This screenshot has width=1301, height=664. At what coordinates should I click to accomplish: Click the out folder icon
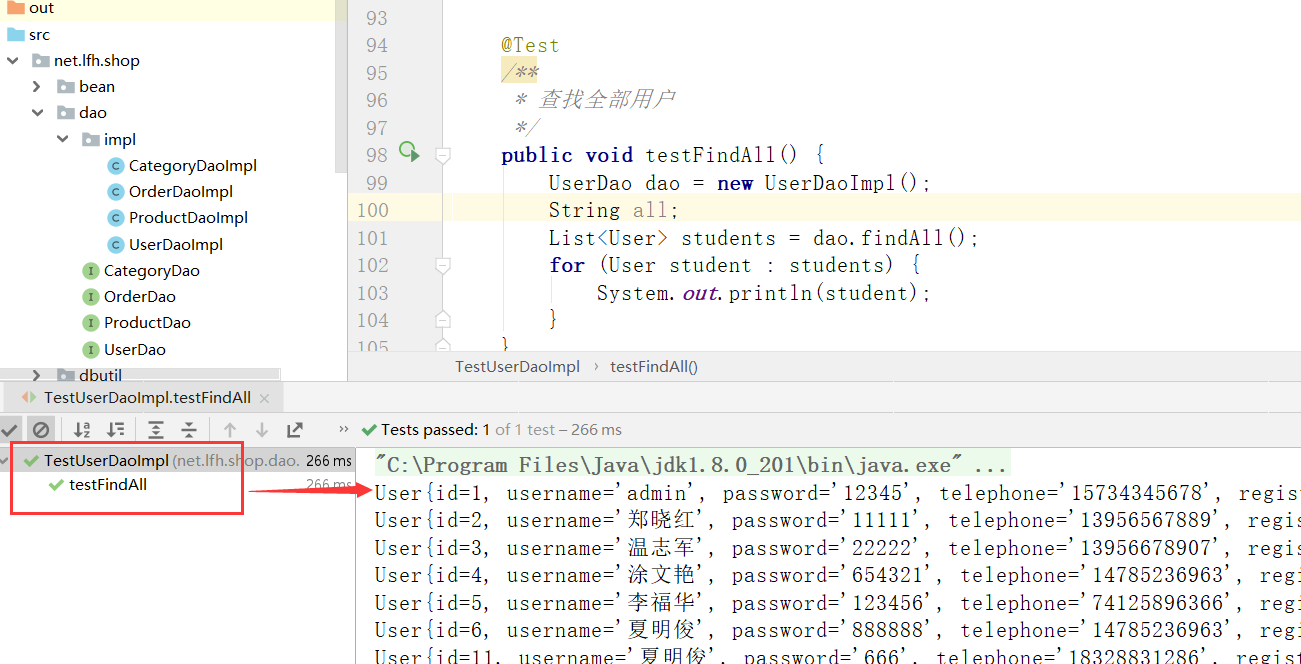15,8
